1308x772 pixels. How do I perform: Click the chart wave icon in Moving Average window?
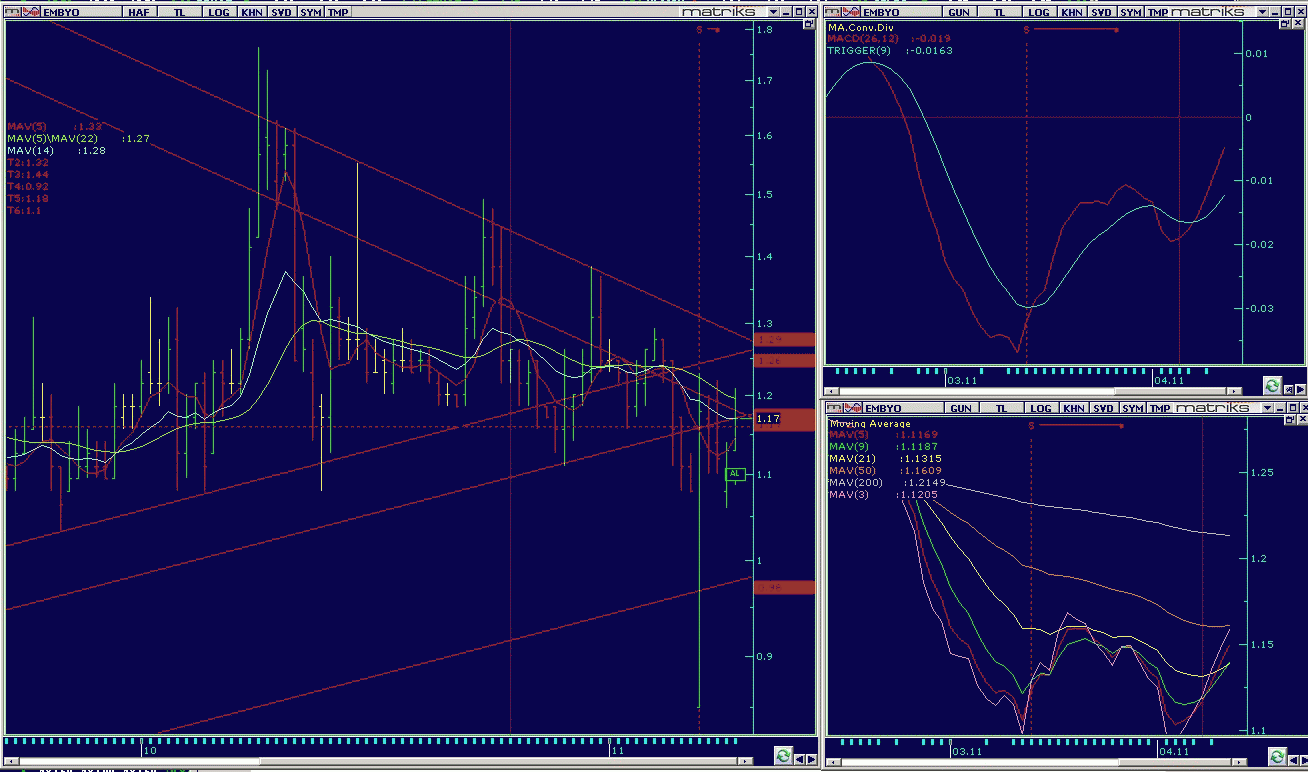coord(852,408)
